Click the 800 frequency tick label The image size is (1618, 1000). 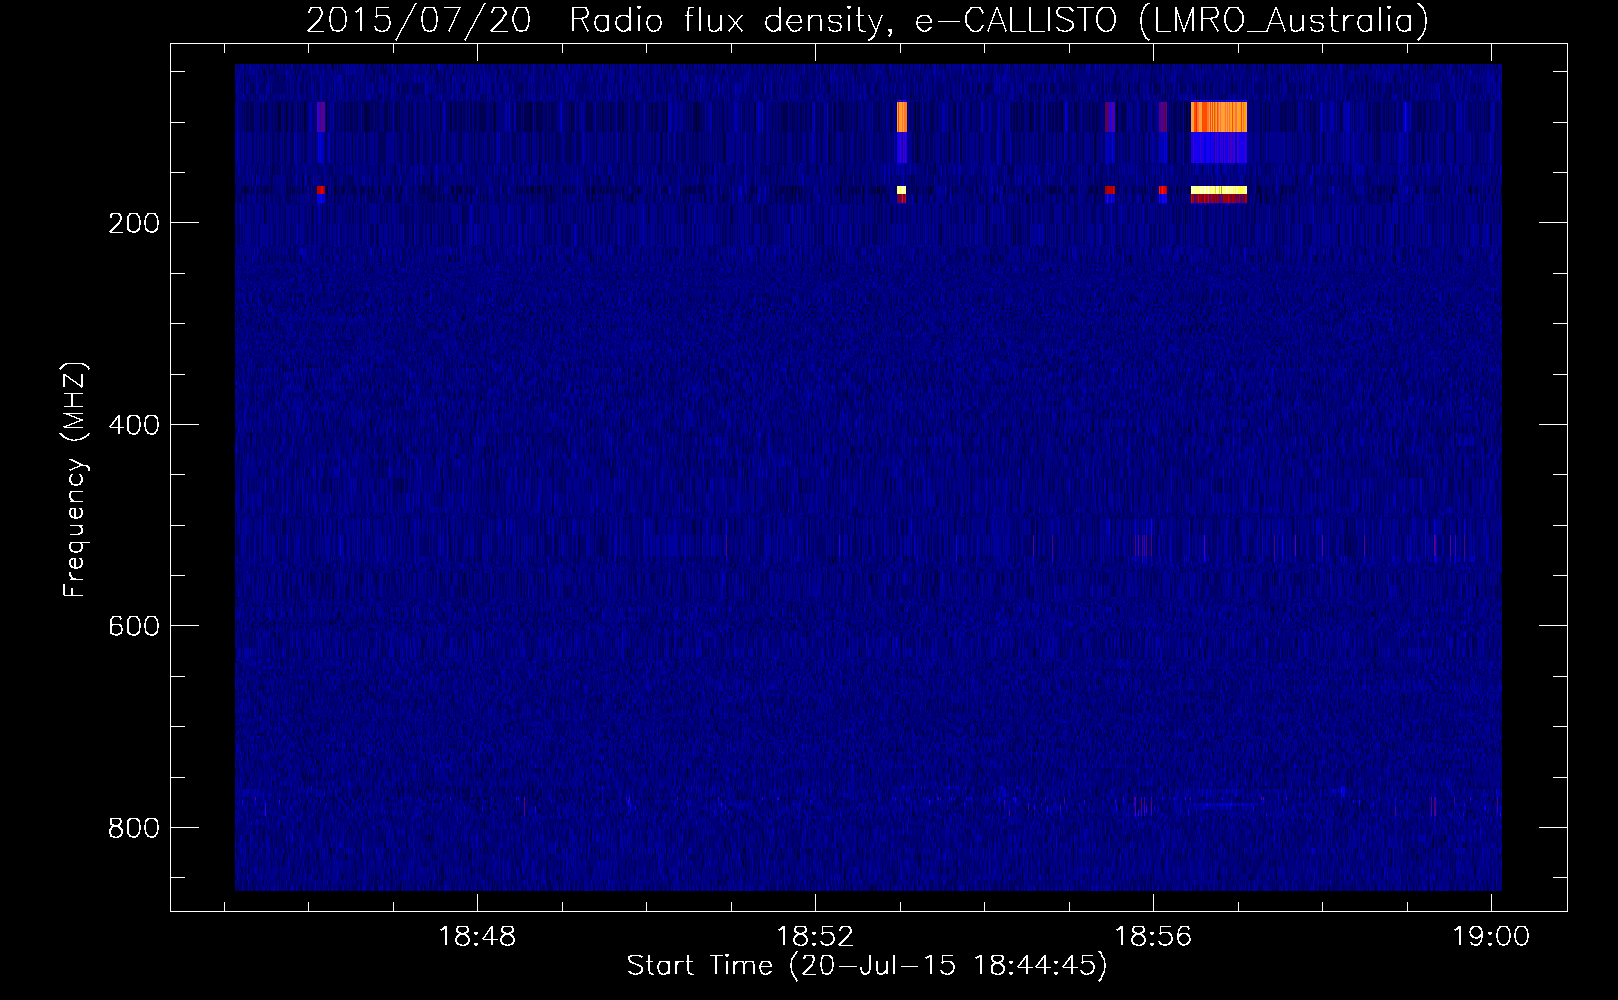[x=134, y=828]
